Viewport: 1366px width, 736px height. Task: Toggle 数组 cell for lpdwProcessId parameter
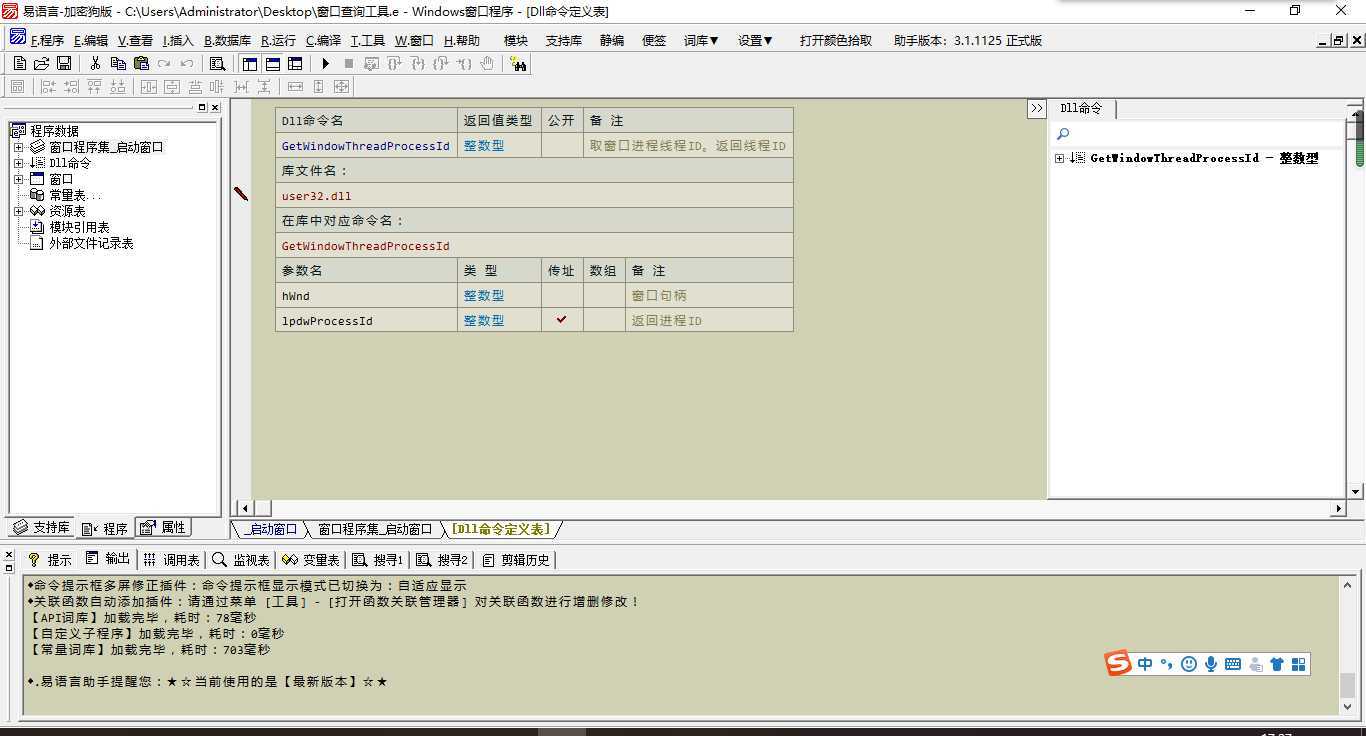[604, 320]
